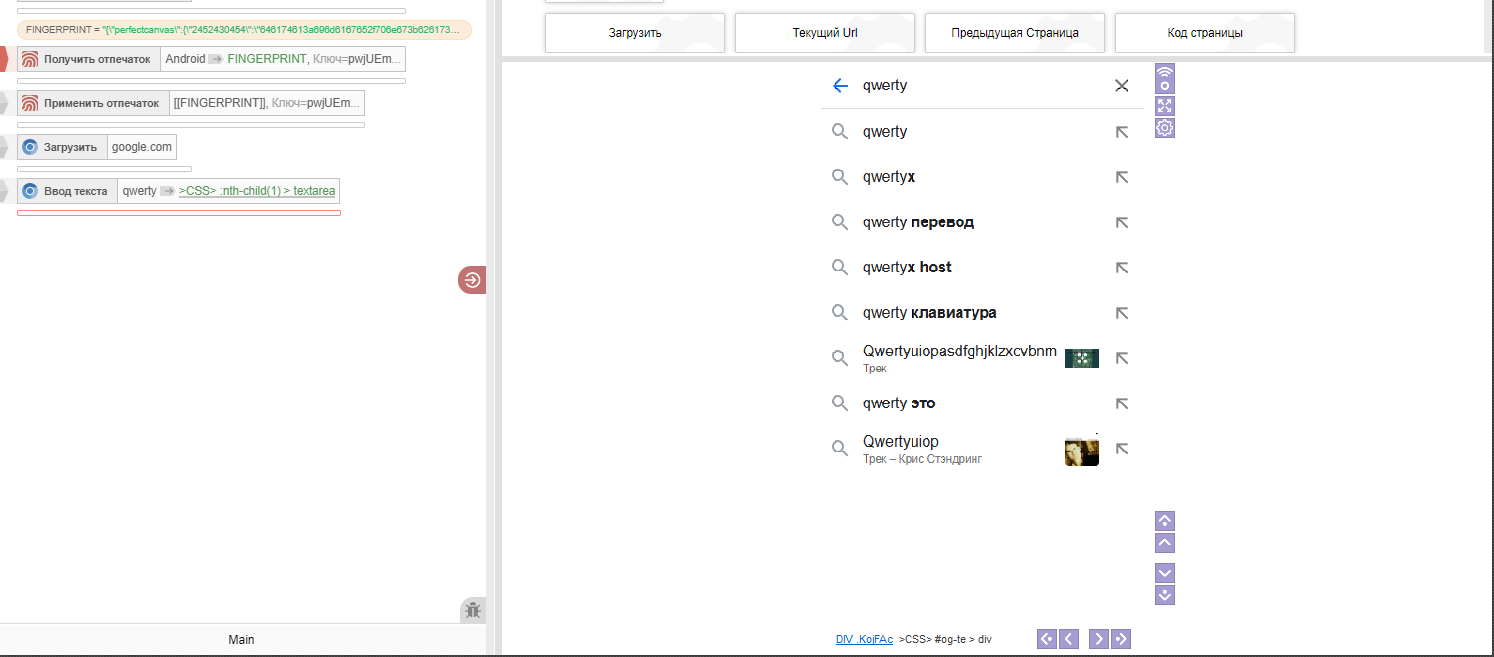This screenshot has height=657, width=1494.
Task: Click the fullscreen expand arrows icon
Action: pyautogui.click(x=1165, y=105)
